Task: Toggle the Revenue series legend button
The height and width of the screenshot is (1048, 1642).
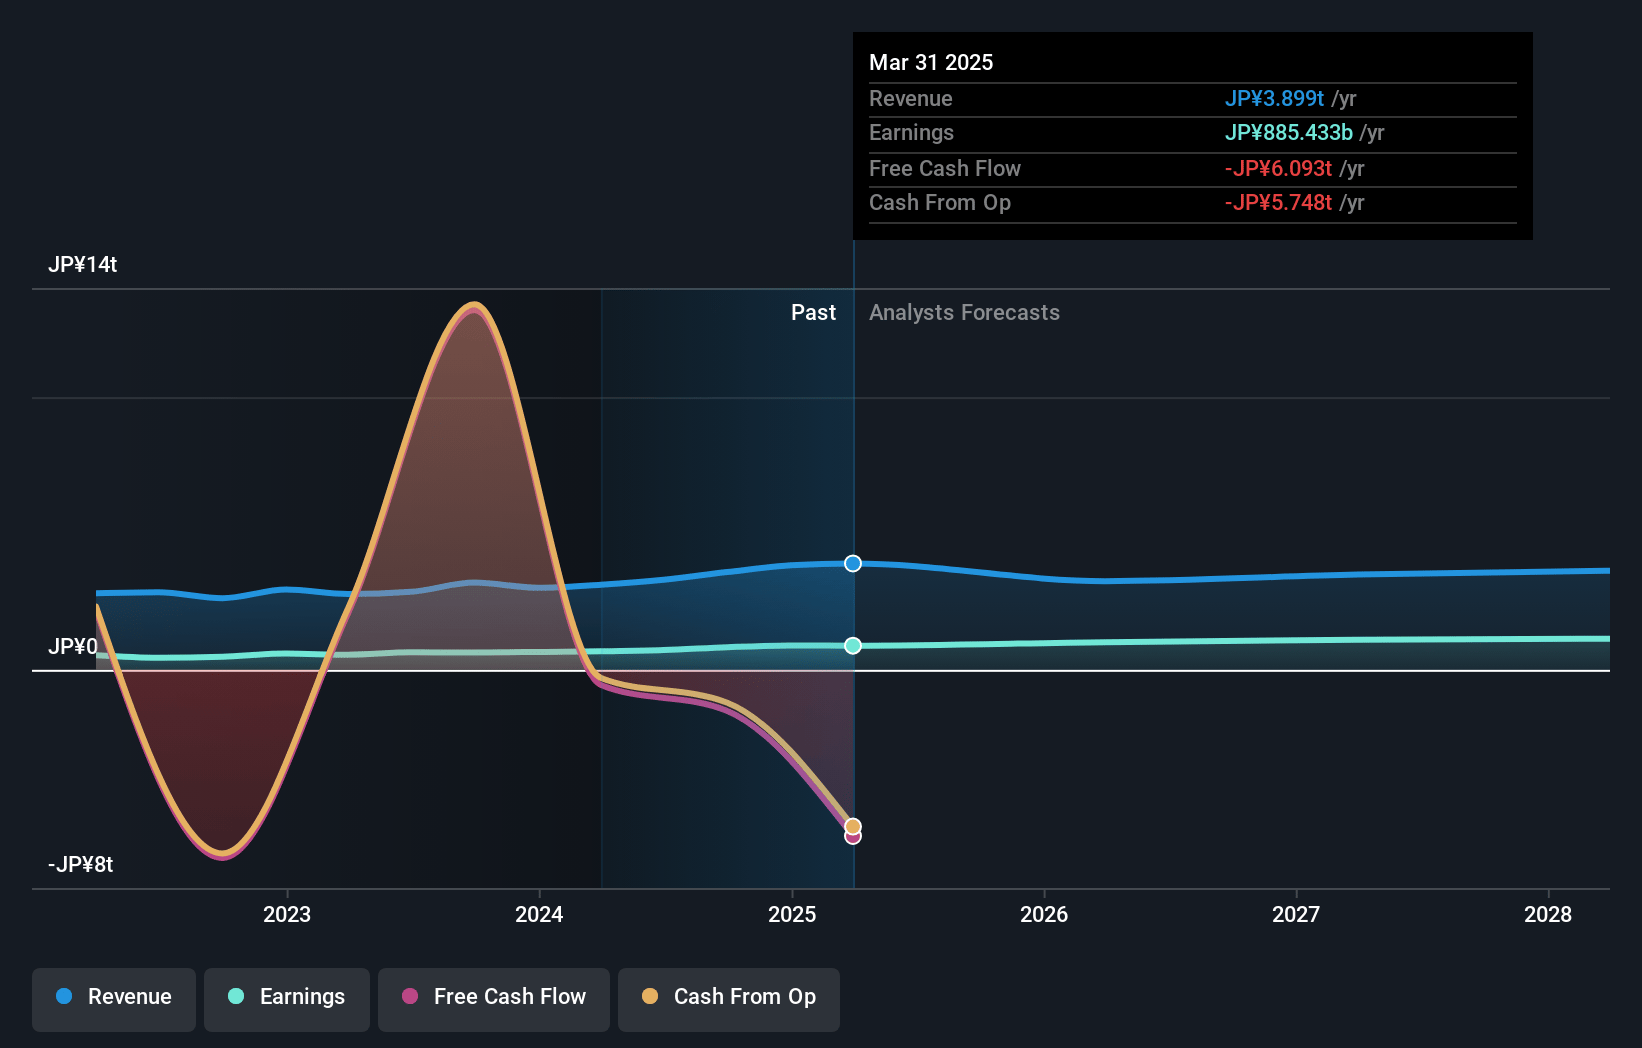Action: tap(114, 999)
